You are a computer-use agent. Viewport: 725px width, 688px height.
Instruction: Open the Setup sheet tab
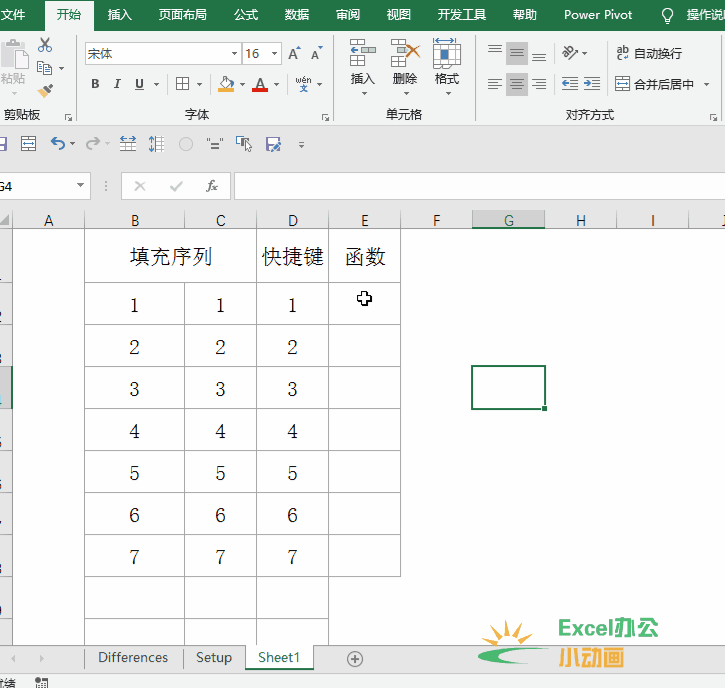pyautogui.click(x=214, y=657)
